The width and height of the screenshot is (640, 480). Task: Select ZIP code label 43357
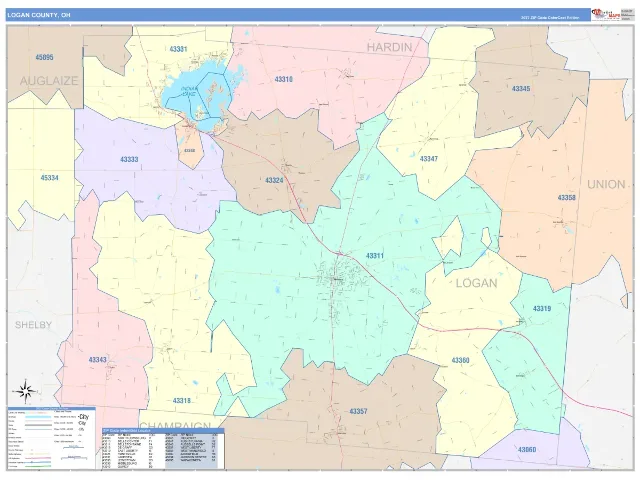tap(358, 411)
